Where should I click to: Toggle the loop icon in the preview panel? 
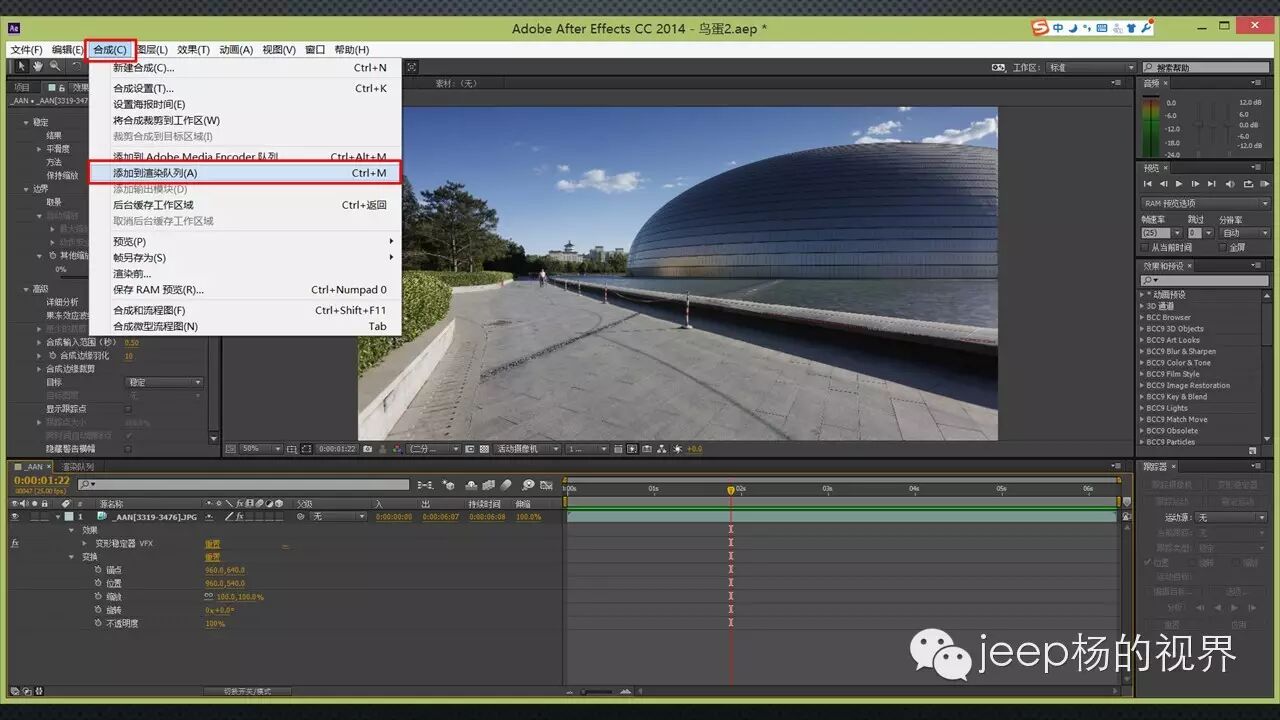coord(1247,184)
